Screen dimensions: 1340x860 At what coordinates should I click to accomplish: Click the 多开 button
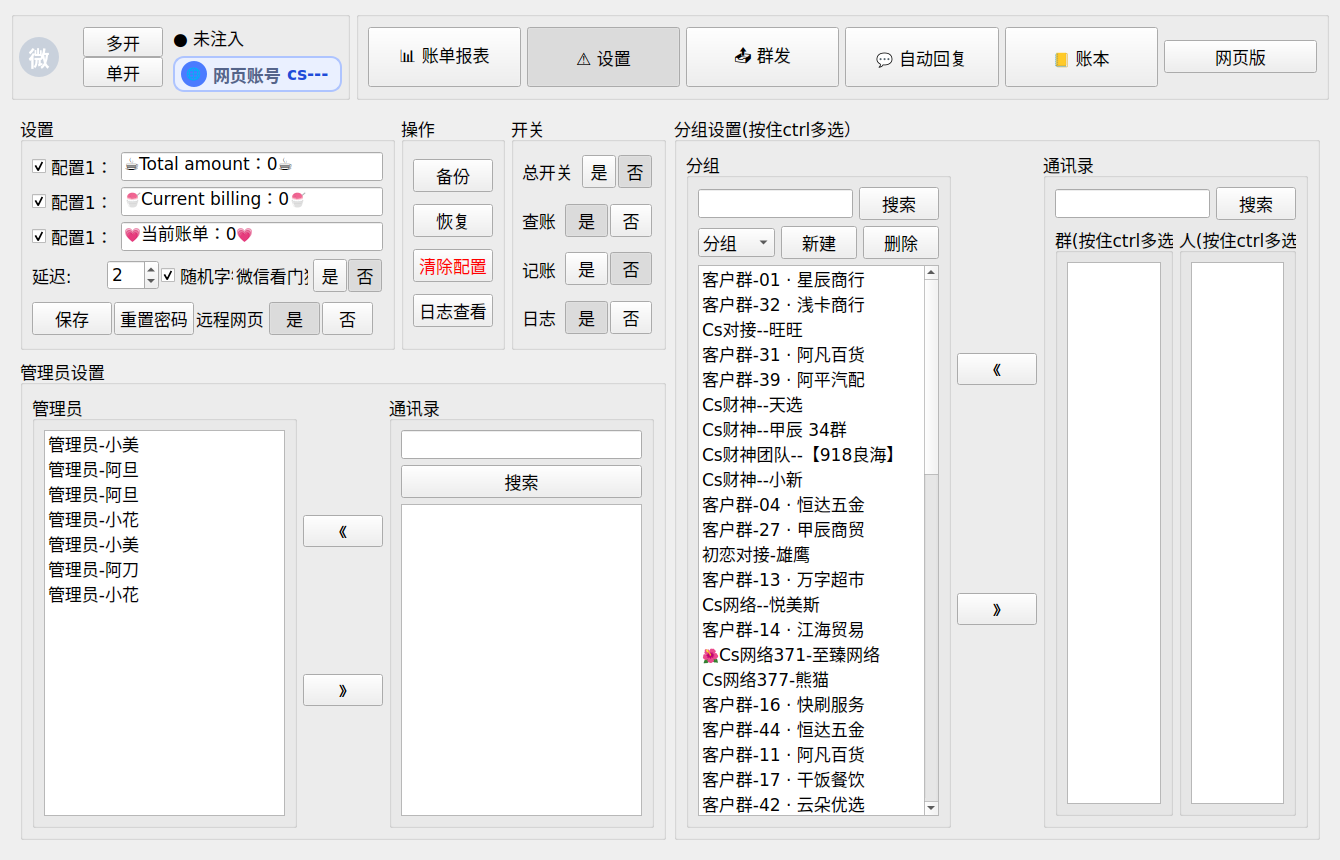[123, 43]
